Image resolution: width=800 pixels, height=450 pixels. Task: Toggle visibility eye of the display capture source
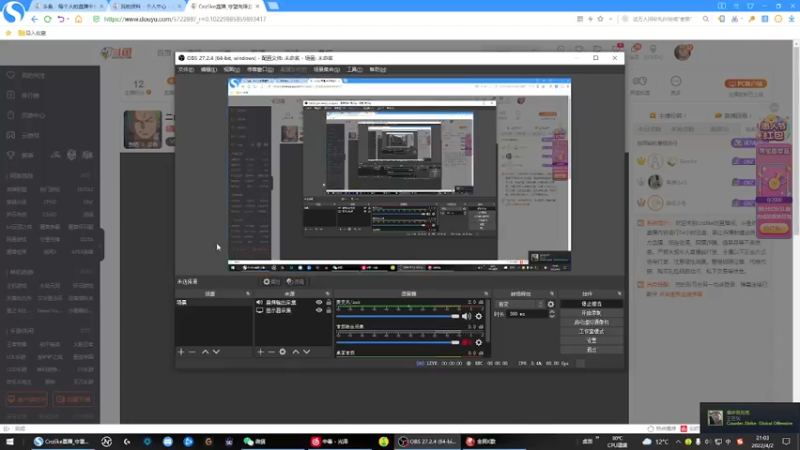point(319,310)
